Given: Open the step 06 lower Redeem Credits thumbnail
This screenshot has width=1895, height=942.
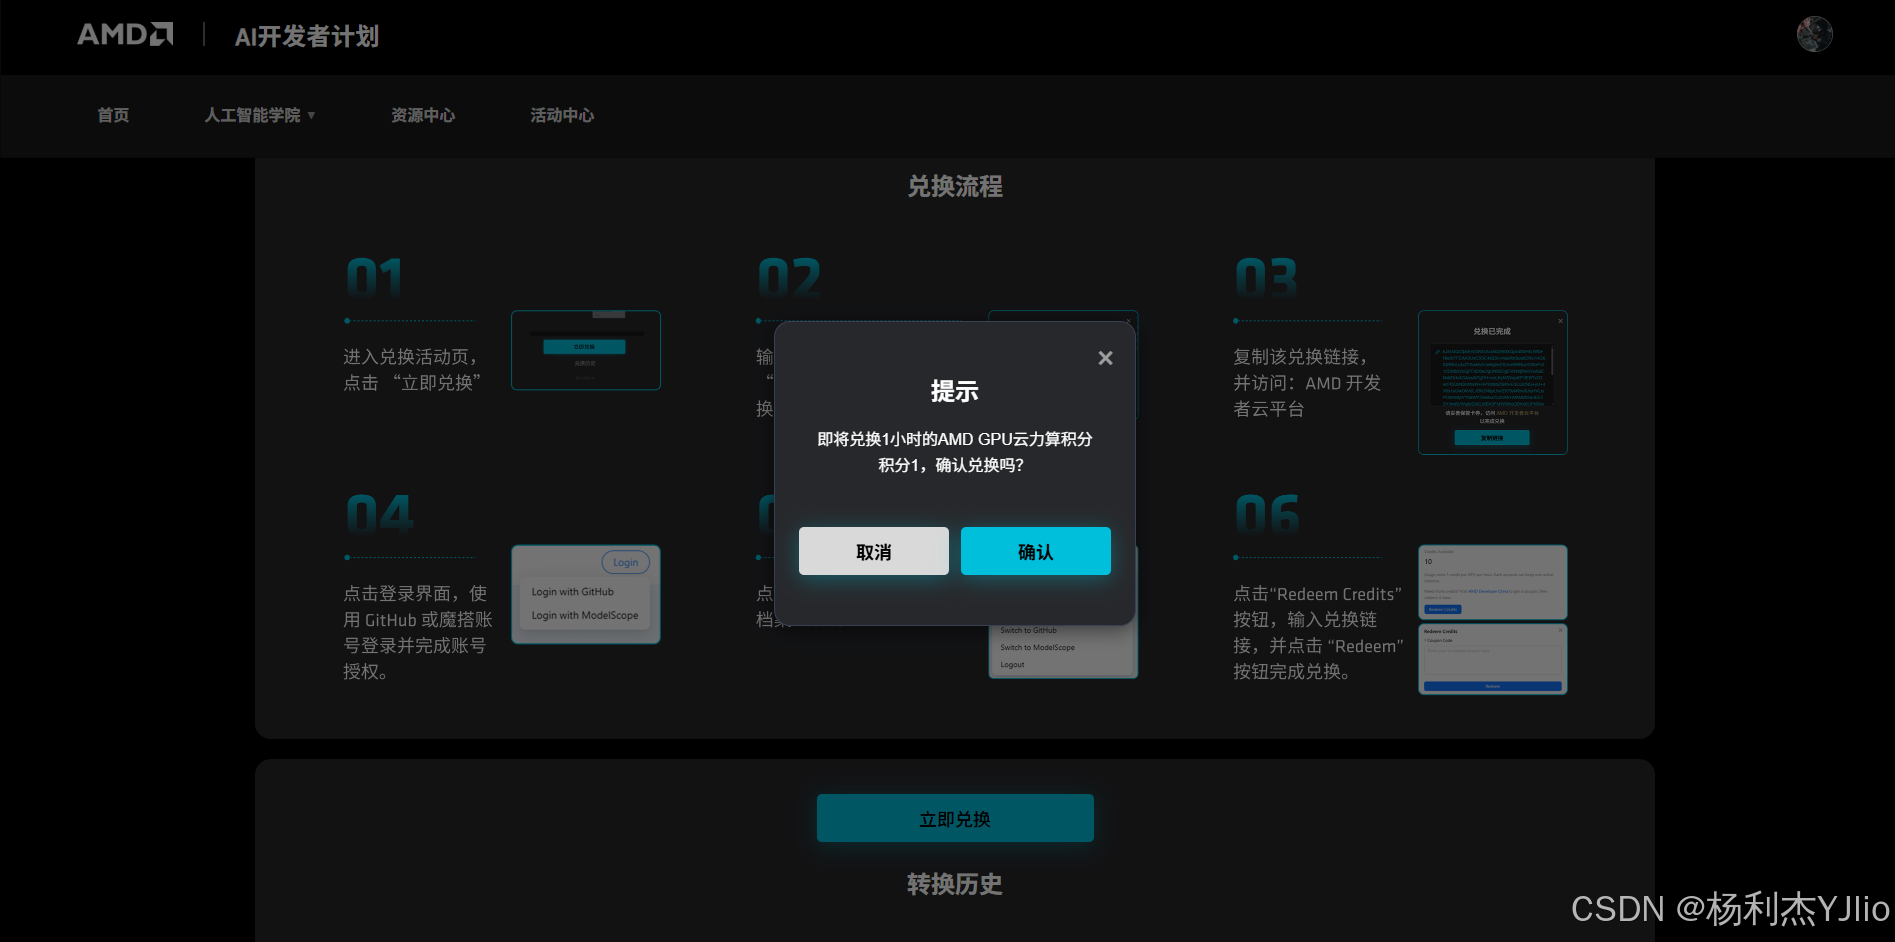Looking at the screenshot, I should 1493,659.
